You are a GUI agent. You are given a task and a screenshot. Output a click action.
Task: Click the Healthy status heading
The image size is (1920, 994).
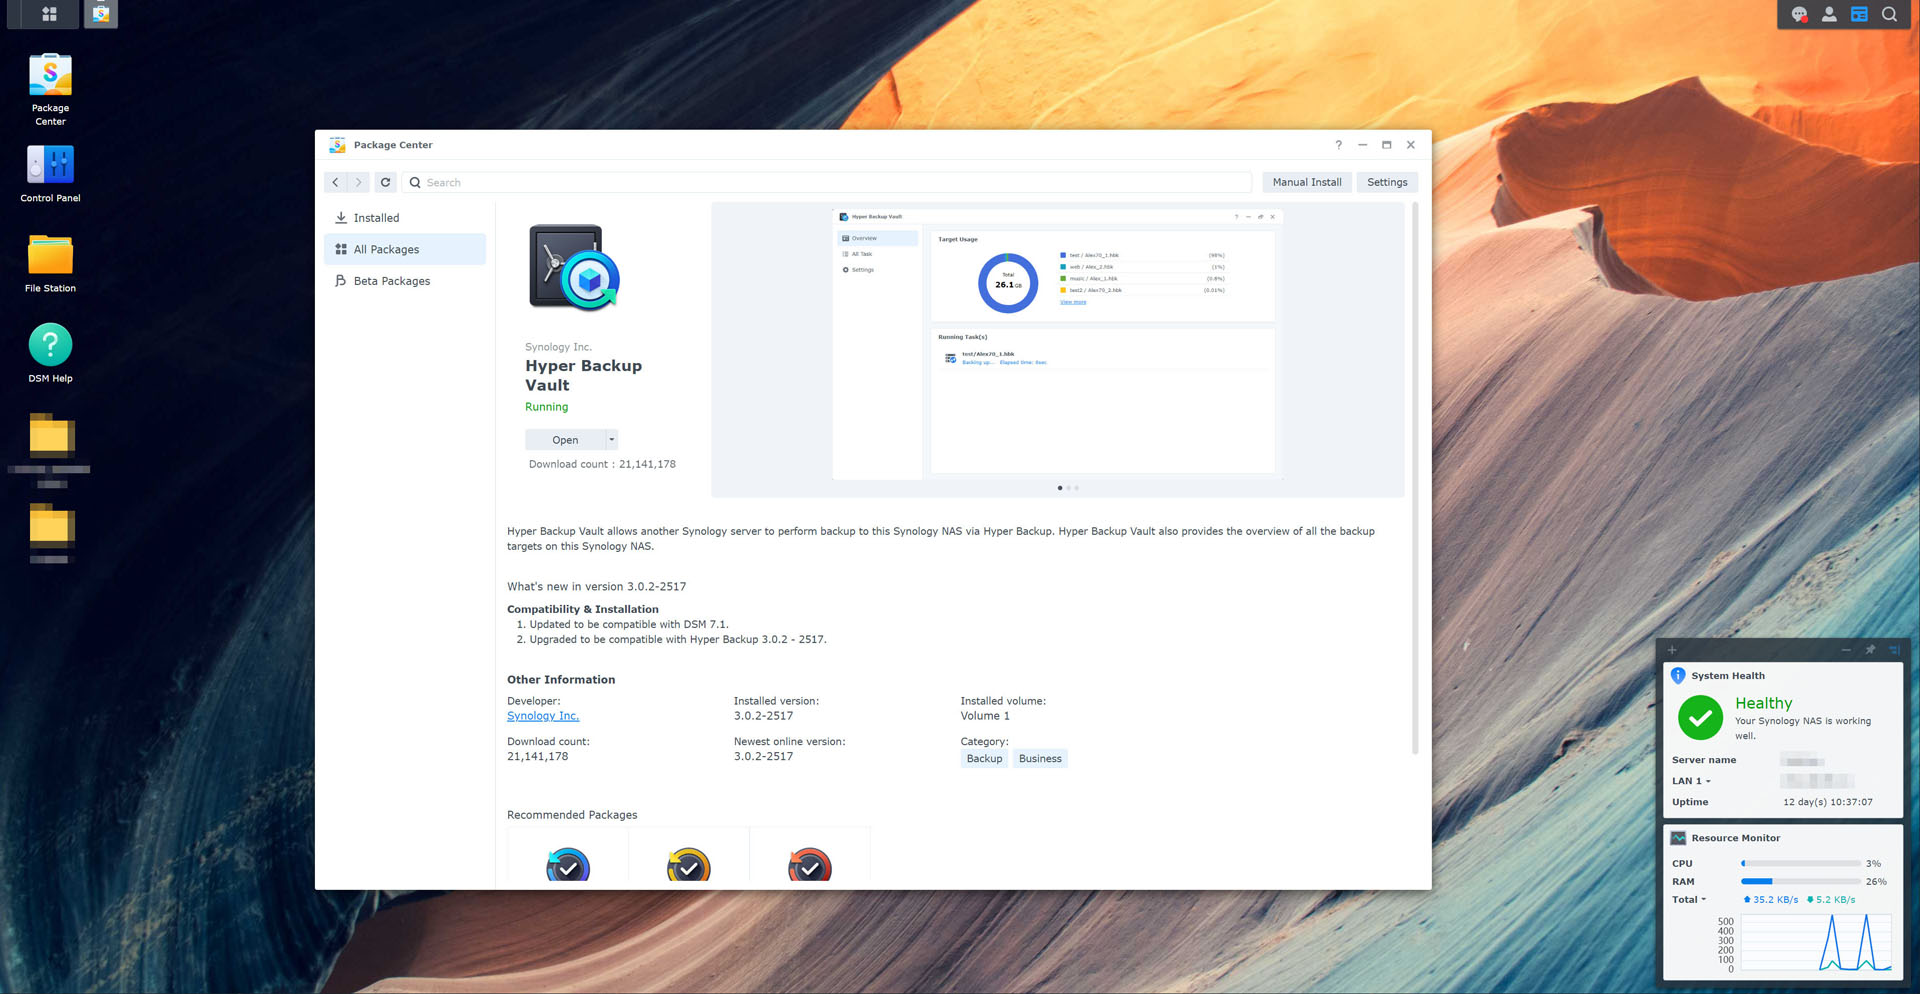coord(1763,703)
